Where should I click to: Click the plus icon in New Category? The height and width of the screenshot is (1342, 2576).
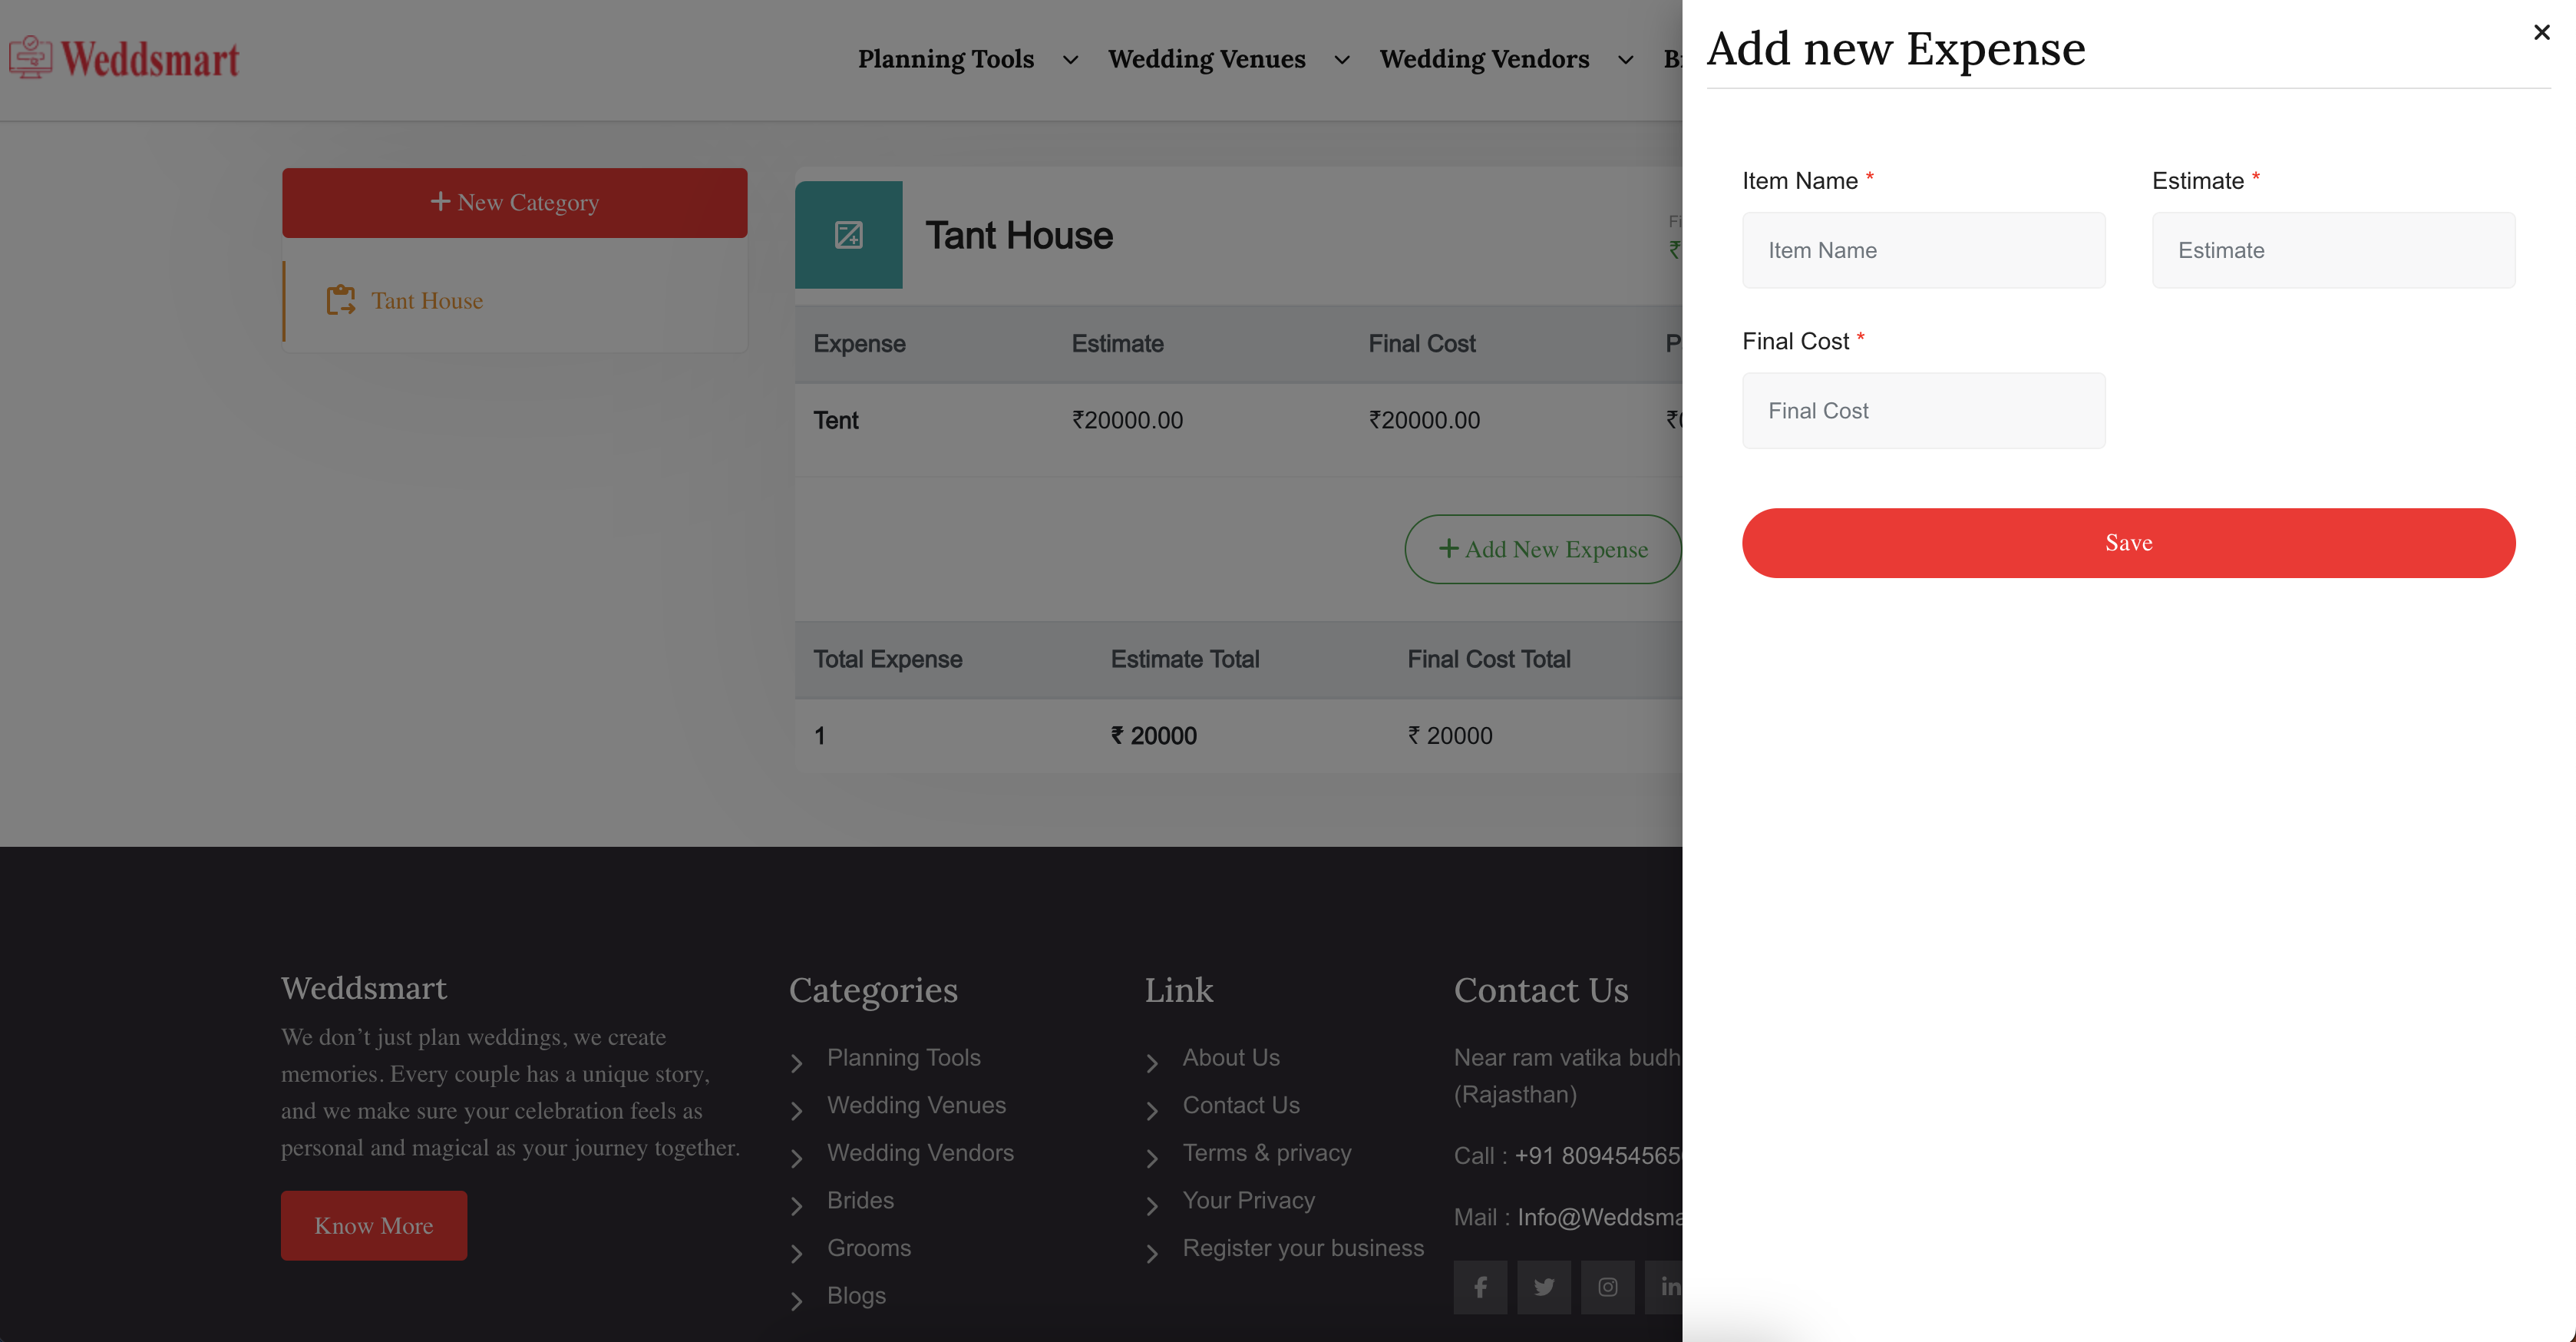point(440,202)
